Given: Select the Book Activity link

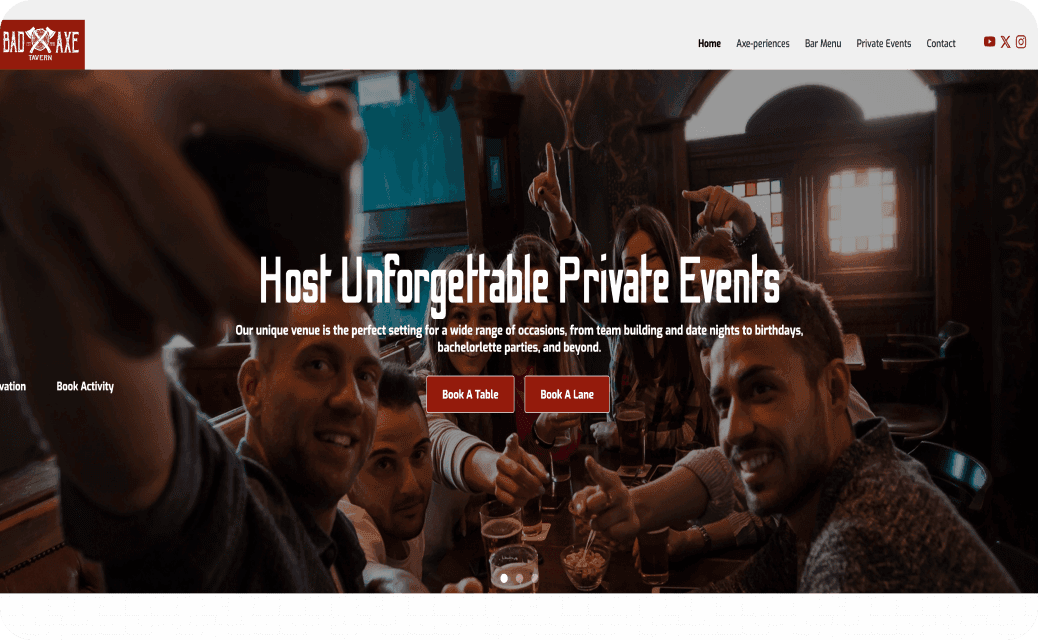Looking at the screenshot, I should coord(85,387).
